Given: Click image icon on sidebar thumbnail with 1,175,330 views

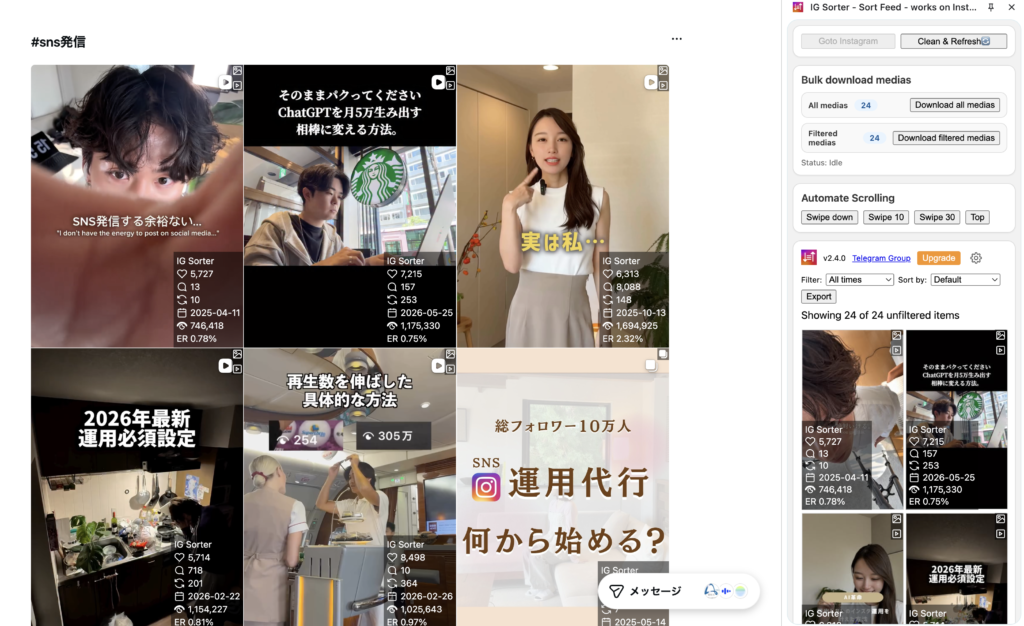Looking at the screenshot, I should 1000,336.
